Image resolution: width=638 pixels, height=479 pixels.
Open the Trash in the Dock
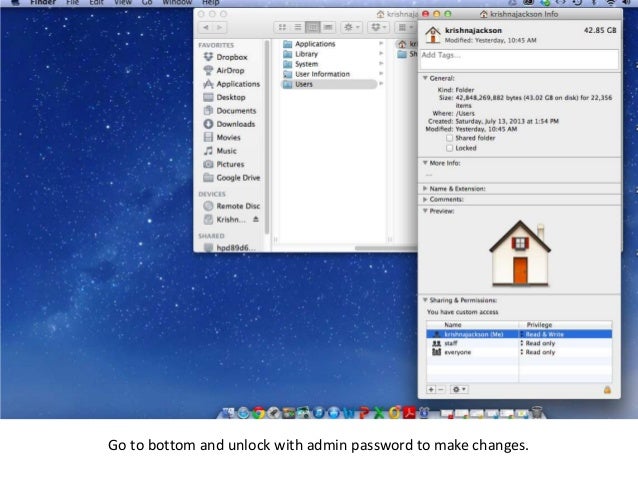tap(537, 413)
